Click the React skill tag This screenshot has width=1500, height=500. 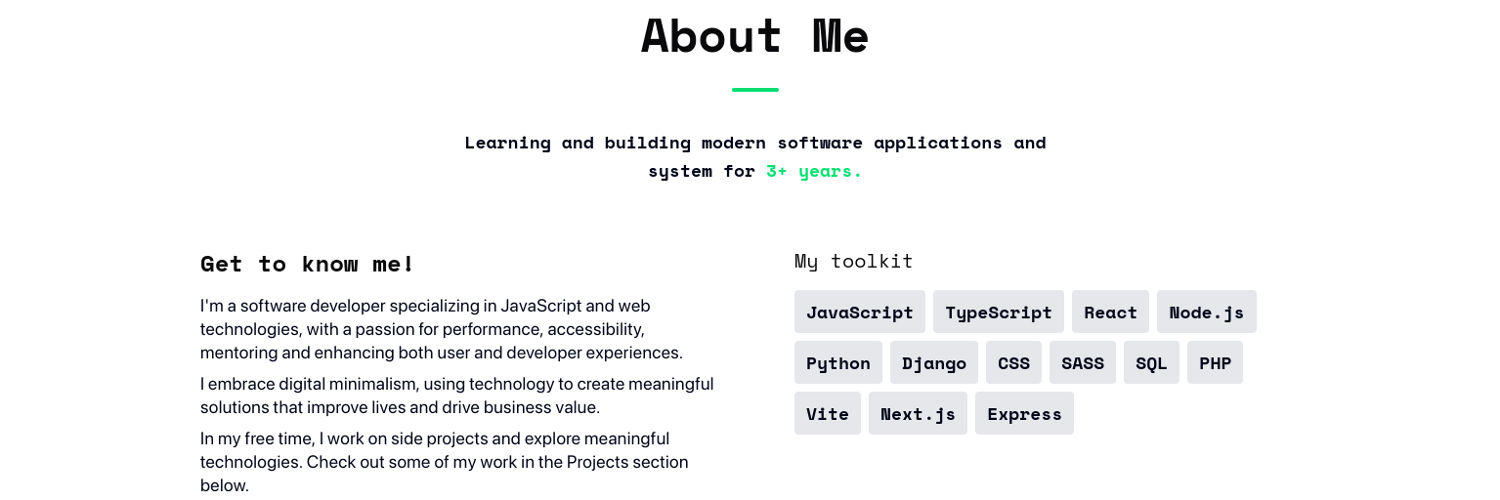click(1110, 312)
